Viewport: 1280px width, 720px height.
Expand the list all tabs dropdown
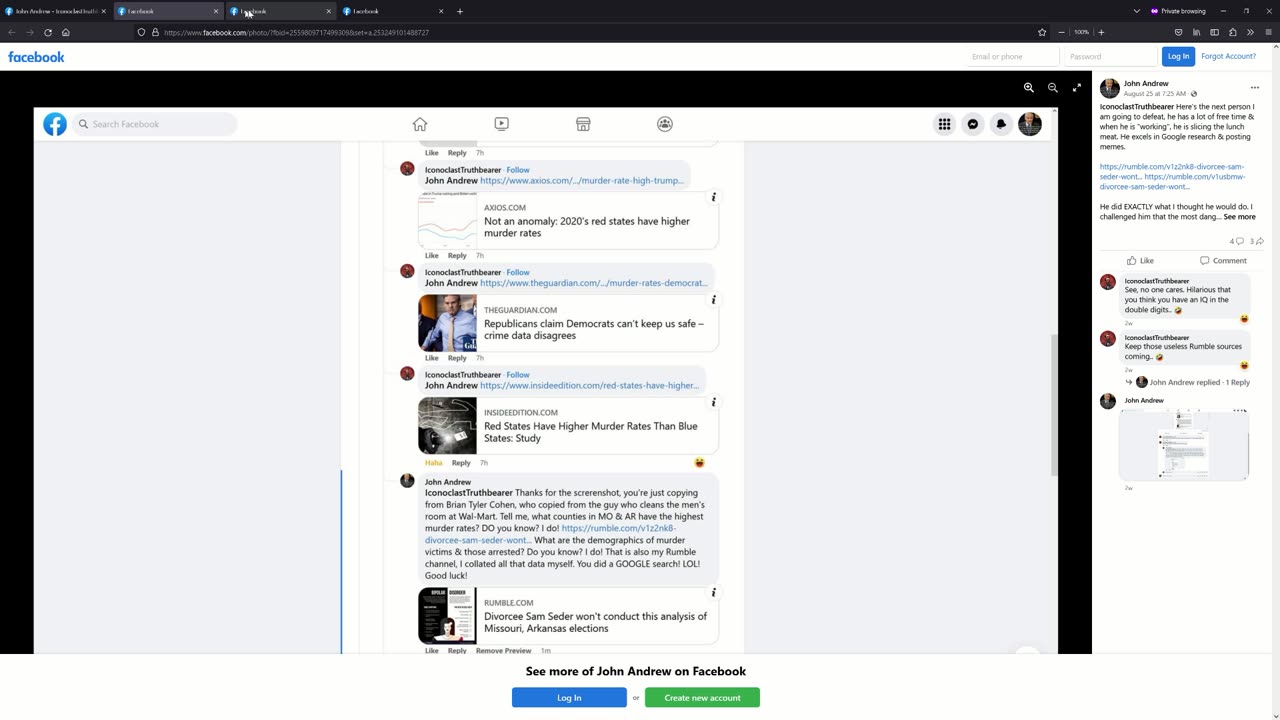pos(1136,11)
